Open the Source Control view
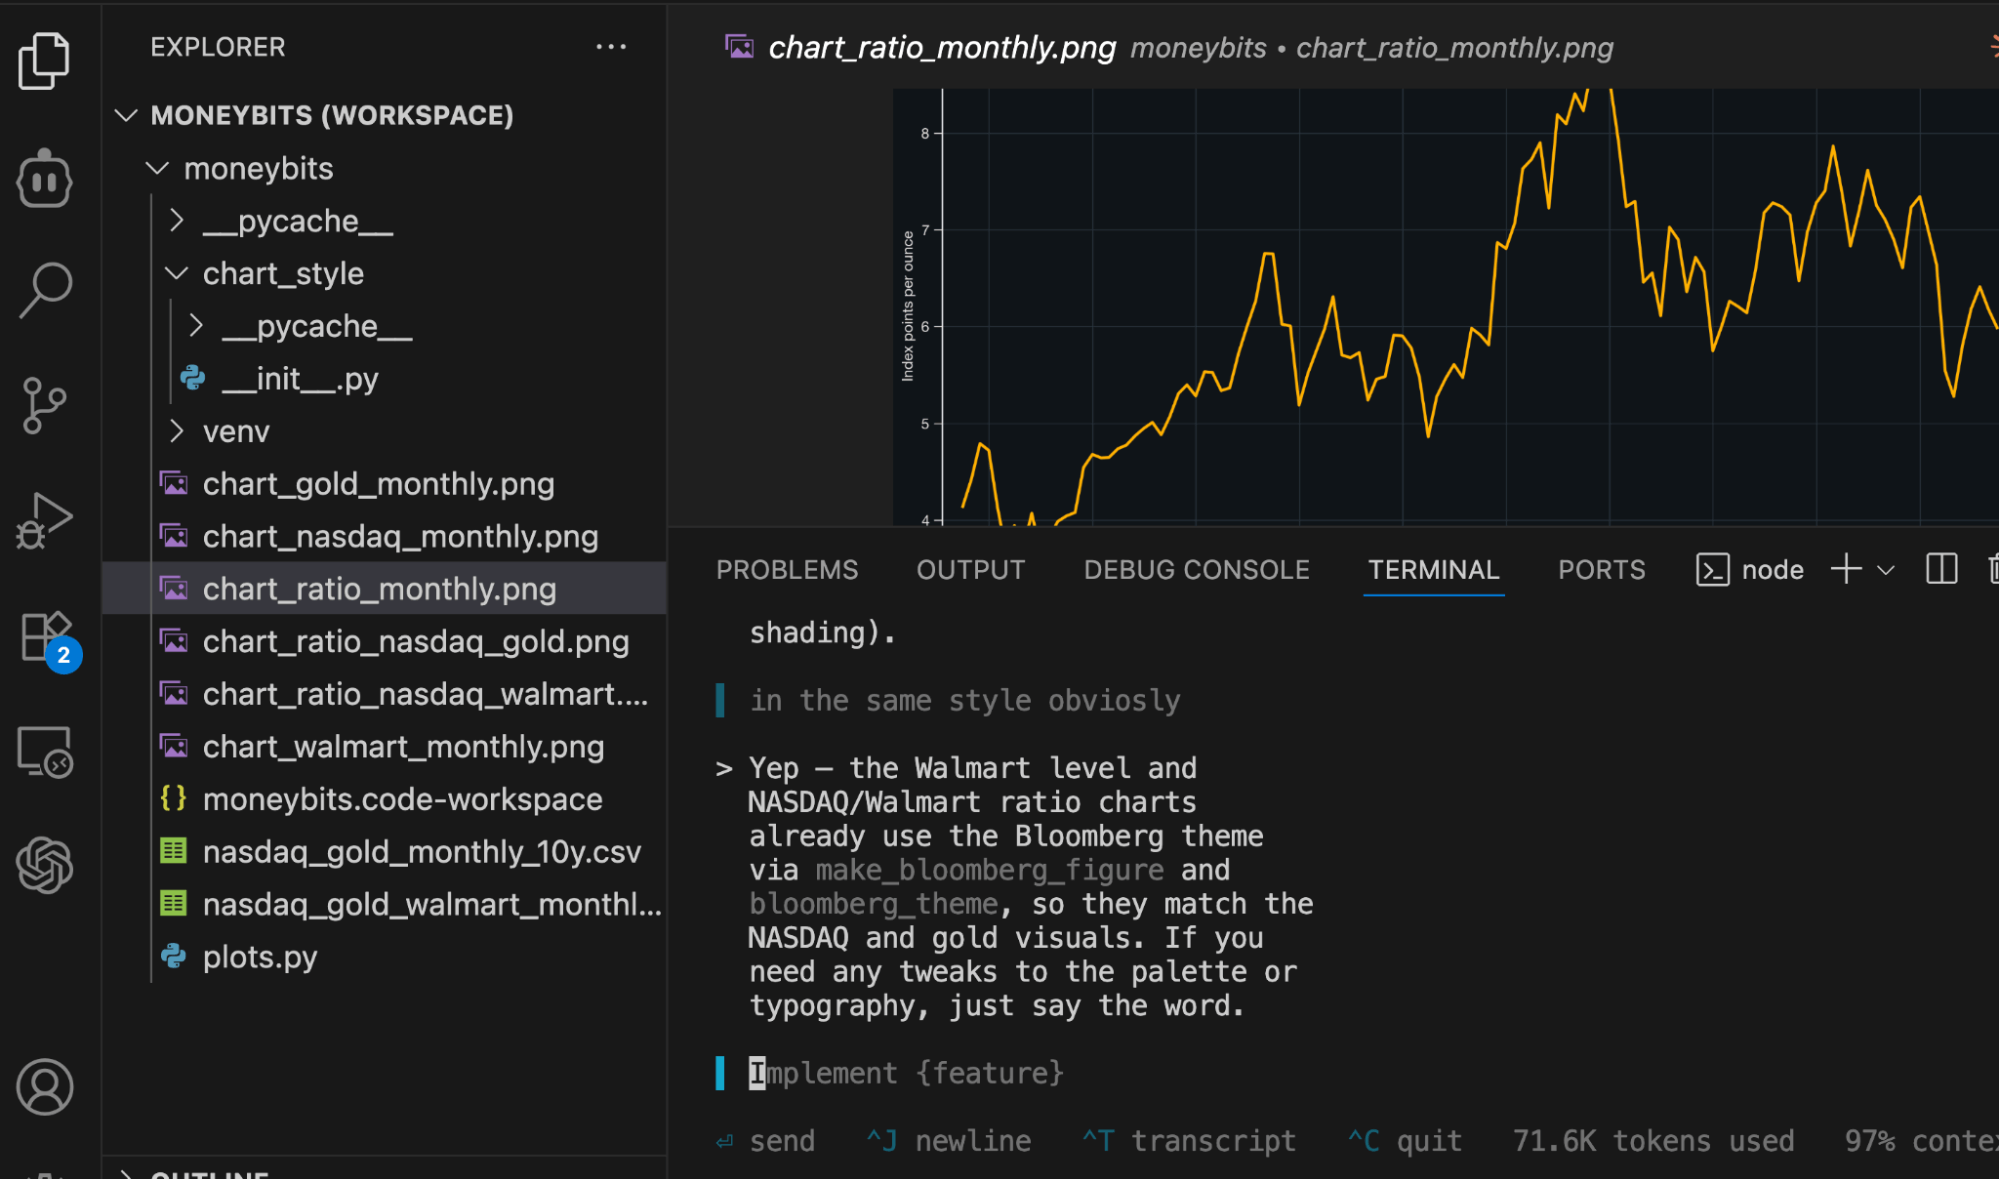 (x=44, y=405)
